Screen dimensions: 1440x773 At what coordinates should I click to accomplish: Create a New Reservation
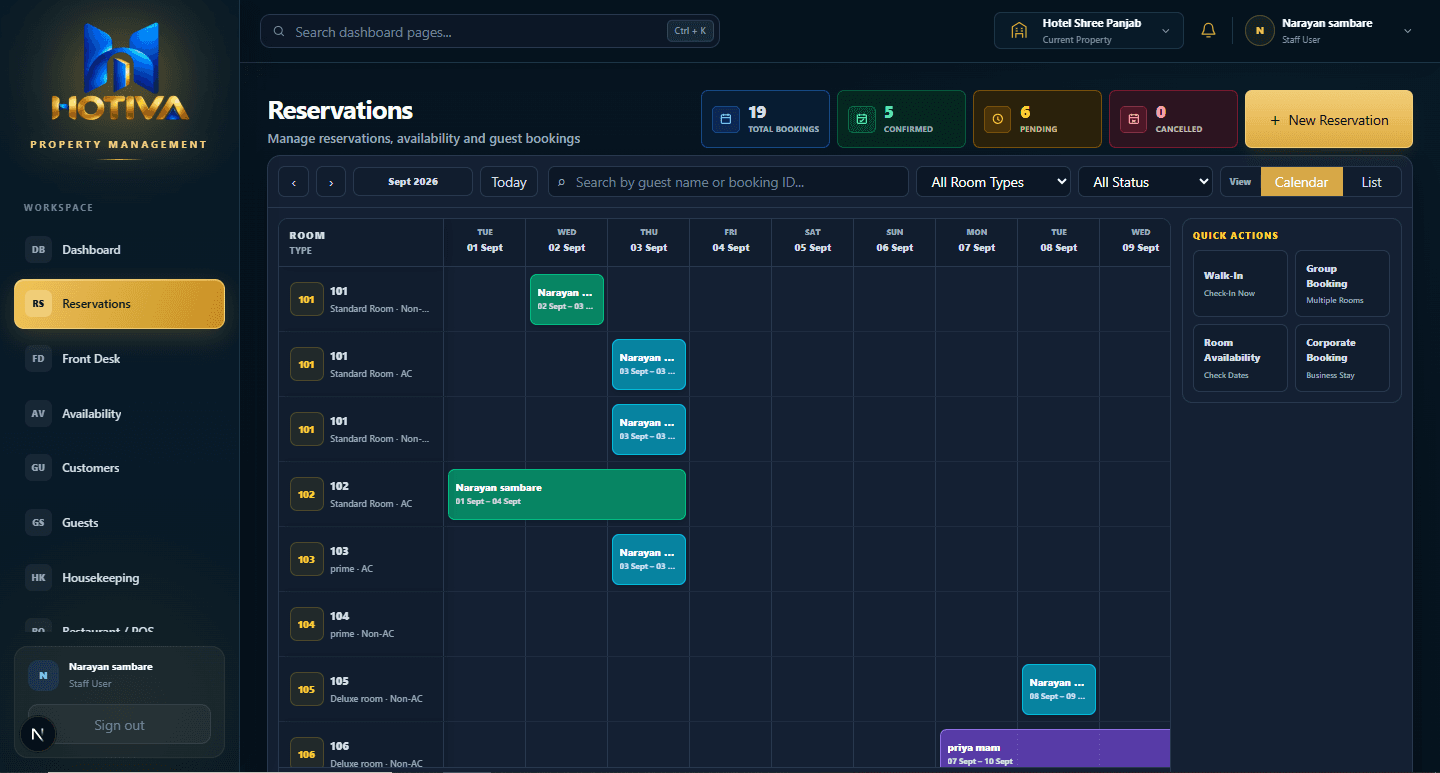point(1329,120)
